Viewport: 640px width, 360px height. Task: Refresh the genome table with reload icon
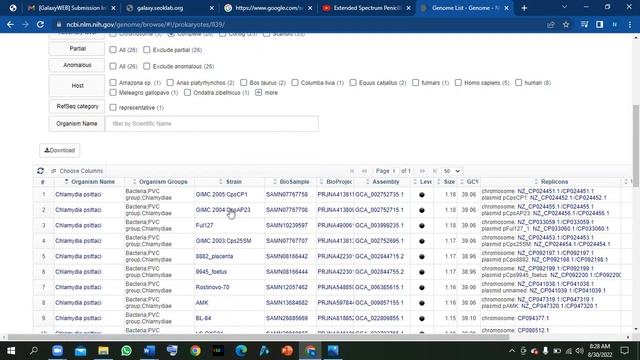[40, 171]
